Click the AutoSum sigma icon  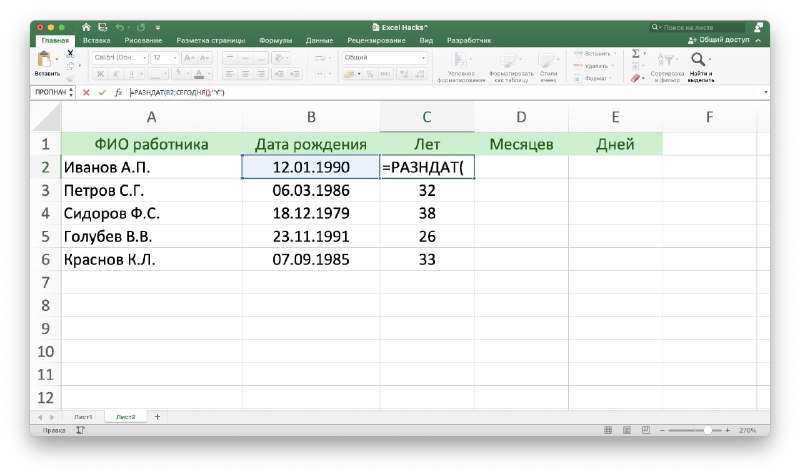pos(636,54)
